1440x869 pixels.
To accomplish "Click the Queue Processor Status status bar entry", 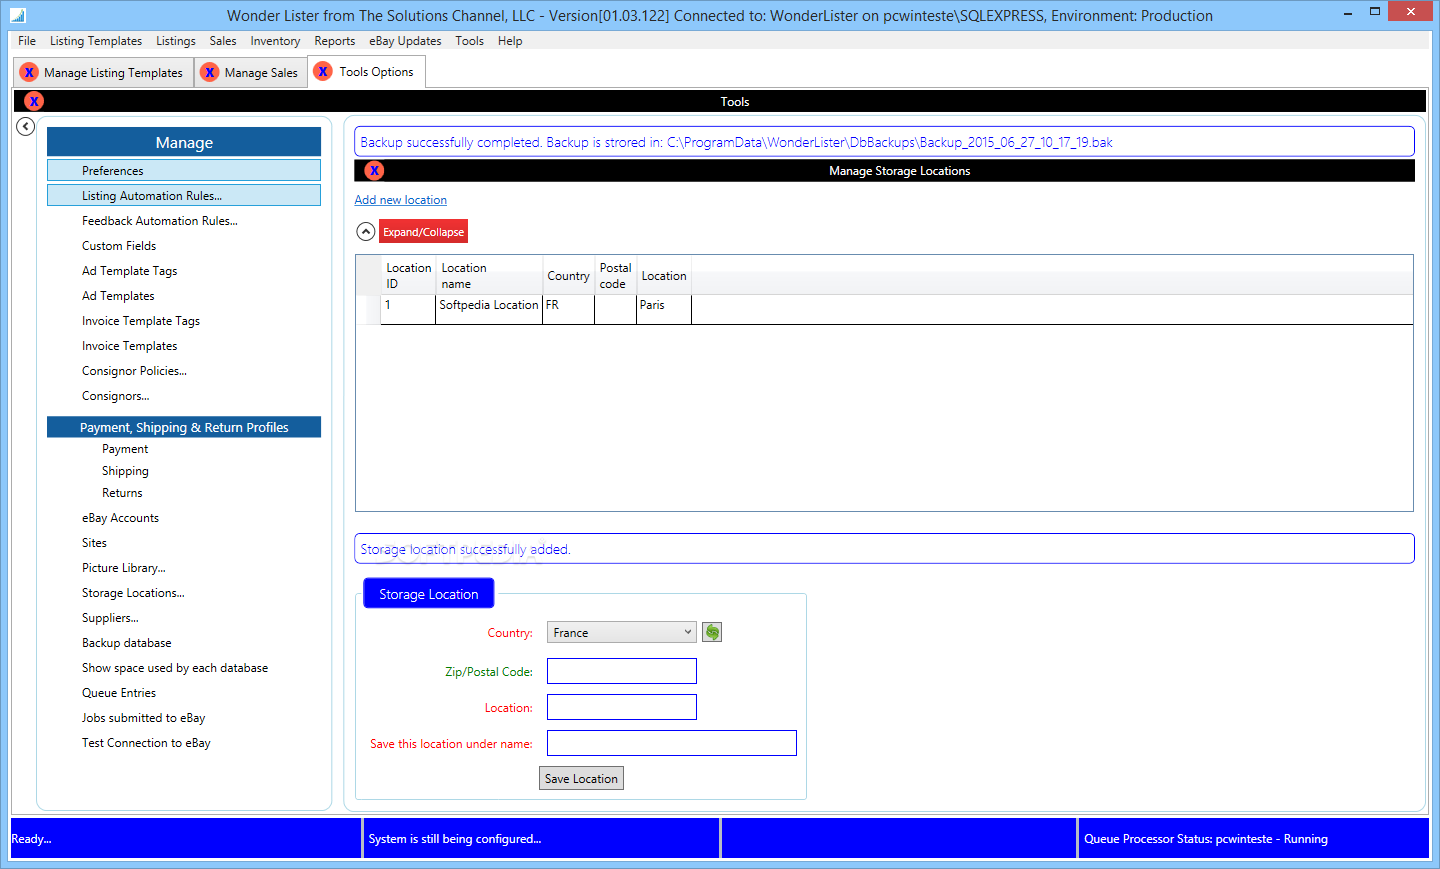I will [x=1254, y=839].
